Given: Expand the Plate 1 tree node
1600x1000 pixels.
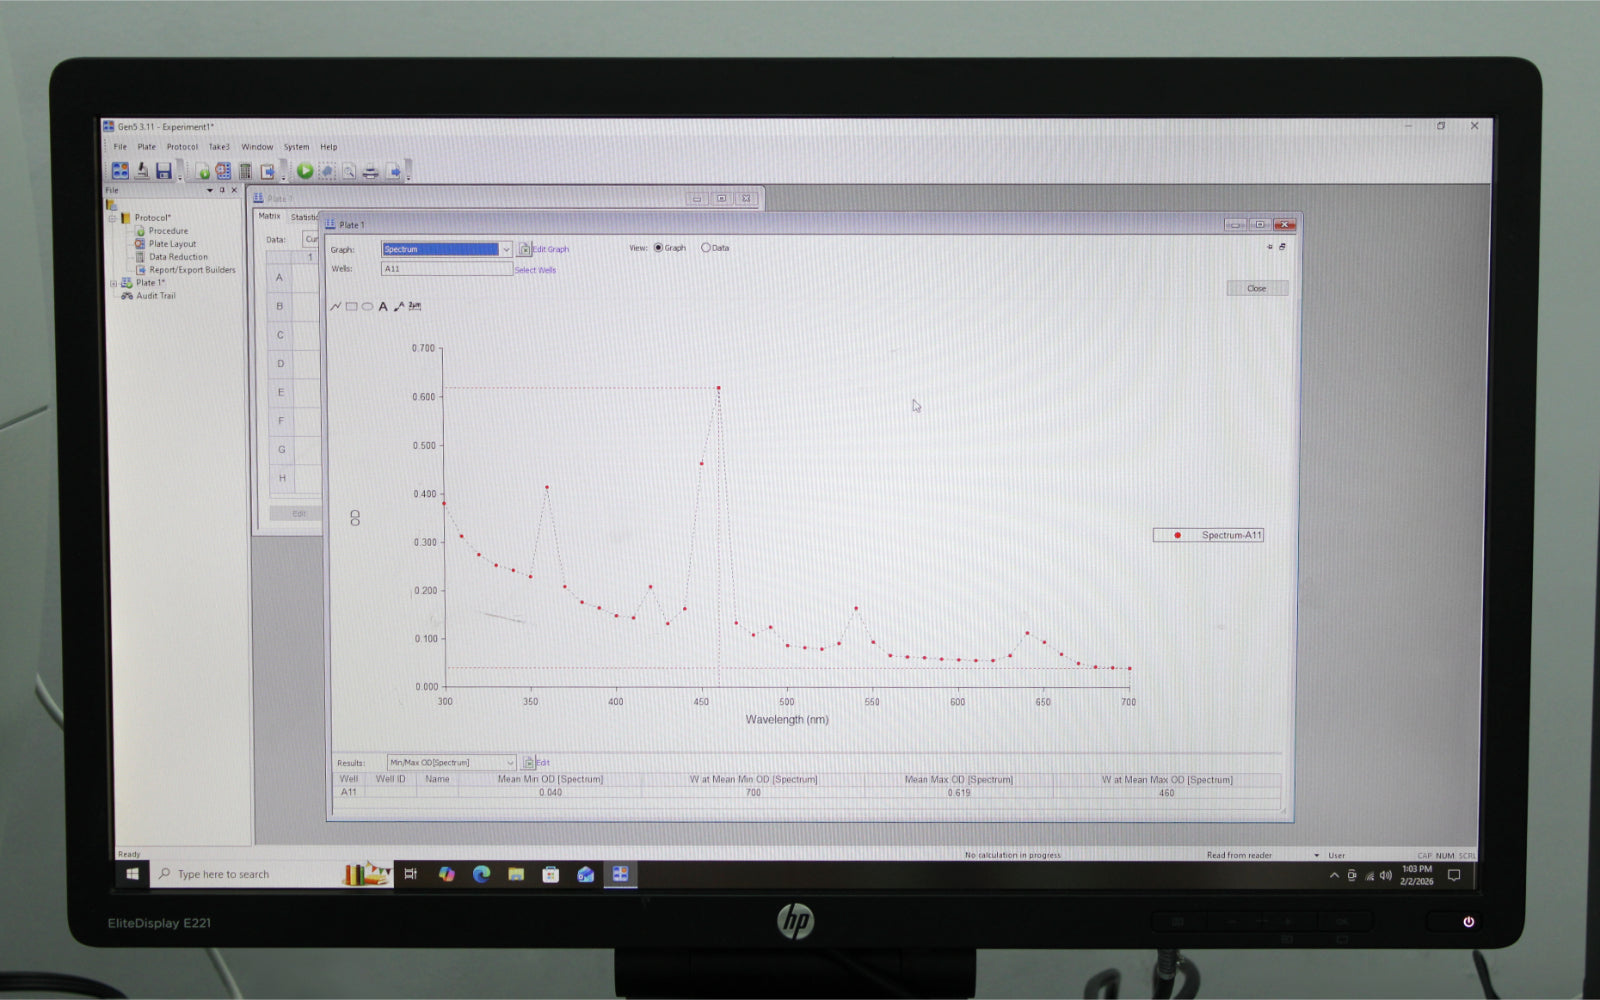Looking at the screenshot, I should (x=113, y=283).
